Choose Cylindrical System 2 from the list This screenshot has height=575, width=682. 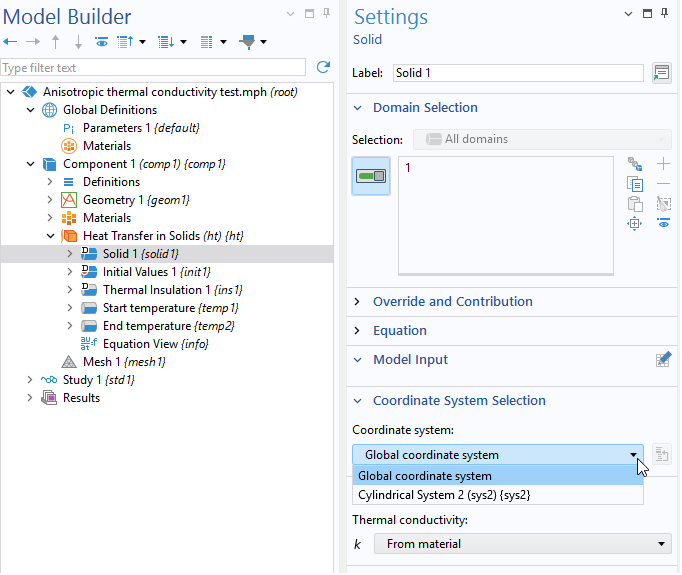(x=443, y=495)
